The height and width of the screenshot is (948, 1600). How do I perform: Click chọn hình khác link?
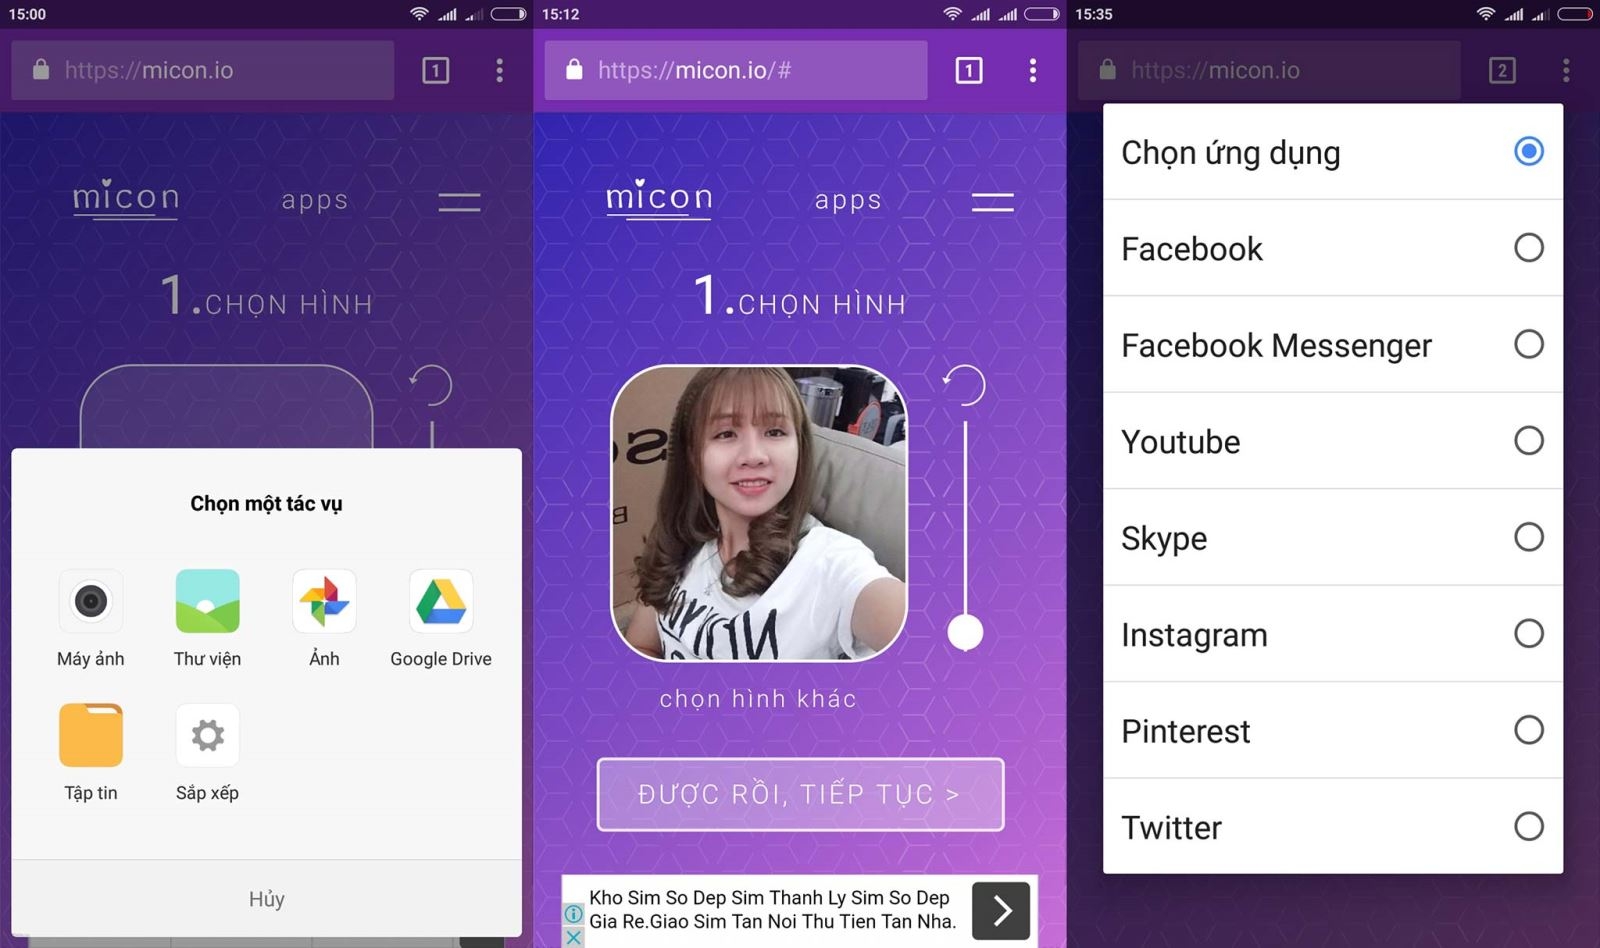[x=758, y=699]
